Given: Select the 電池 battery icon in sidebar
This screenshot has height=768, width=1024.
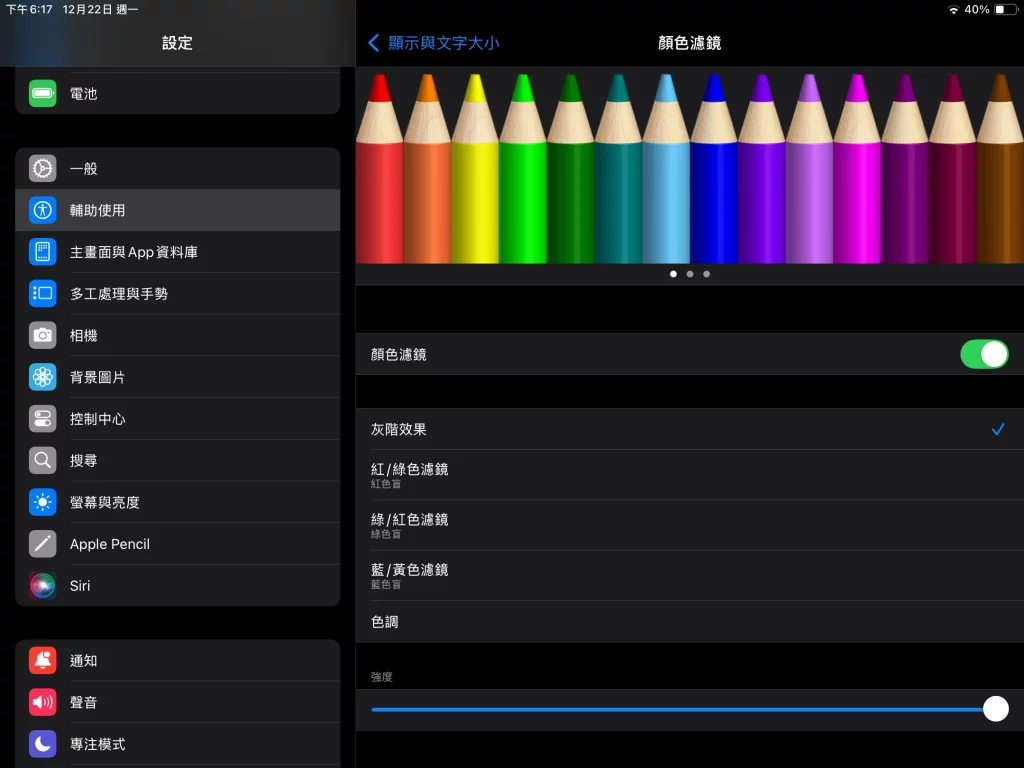Looking at the screenshot, I should point(42,93).
